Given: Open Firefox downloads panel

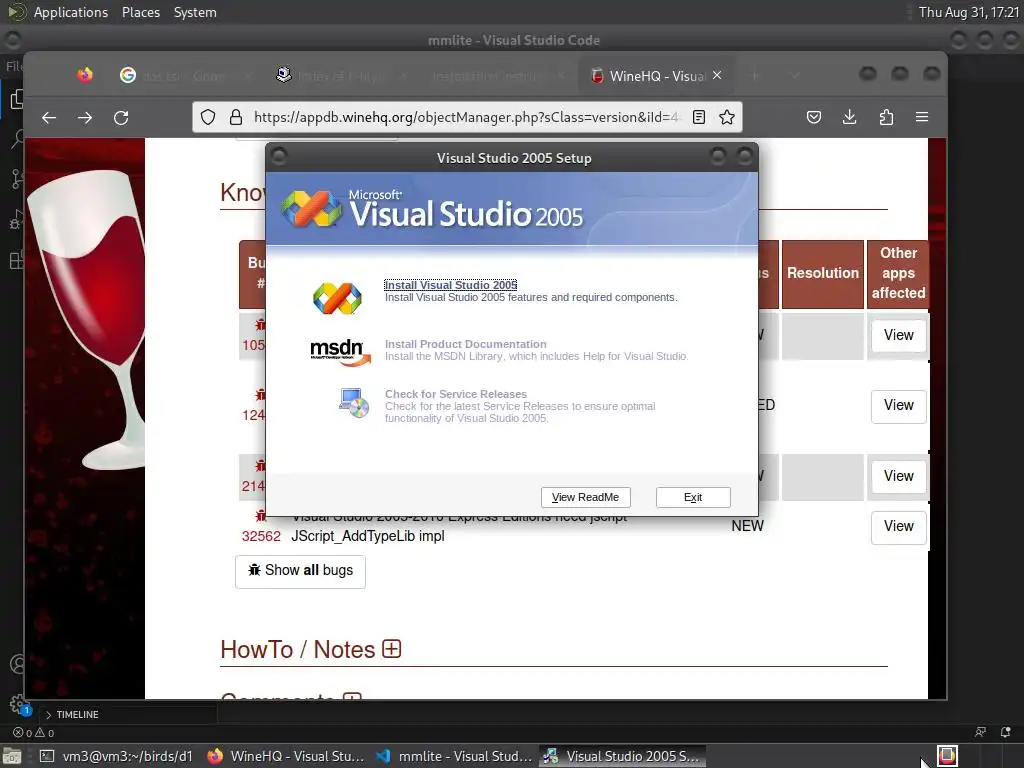Looking at the screenshot, I should 850,117.
